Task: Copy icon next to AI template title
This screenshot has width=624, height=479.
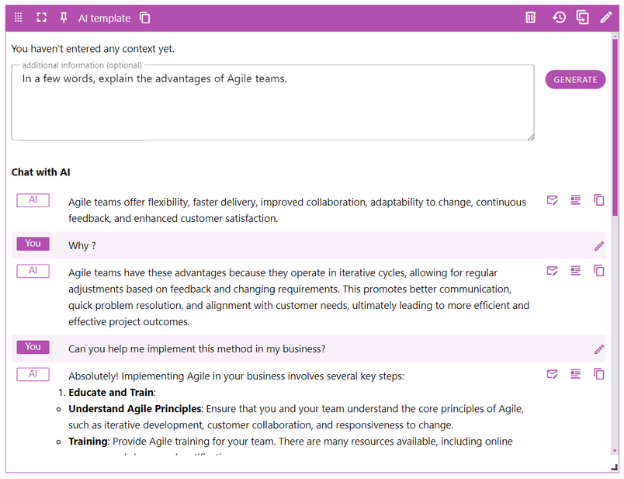Action: point(146,18)
